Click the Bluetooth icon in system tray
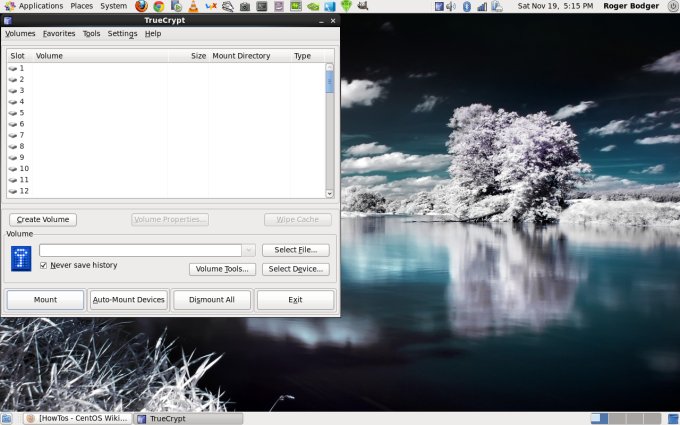Image resolution: width=680 pixels, height=425 pixels. [x=466, y=6]
